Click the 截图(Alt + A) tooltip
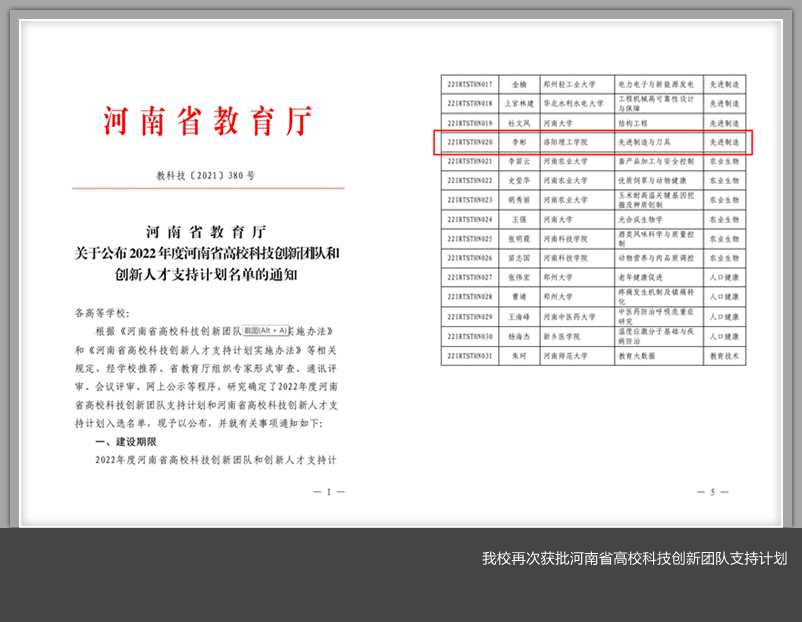Image resolution: width=802 pixels, height=622 pixels. 265,330
